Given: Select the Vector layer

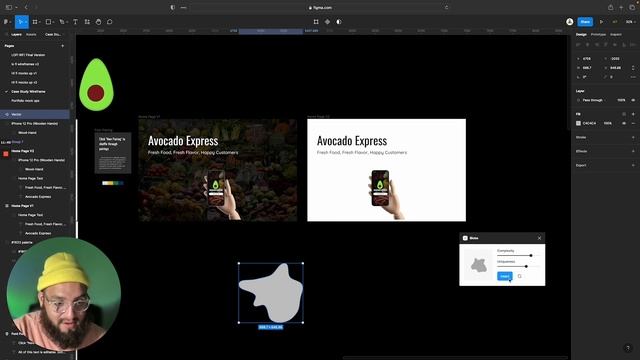Looking at the screenshot, I should pos(35,114).
